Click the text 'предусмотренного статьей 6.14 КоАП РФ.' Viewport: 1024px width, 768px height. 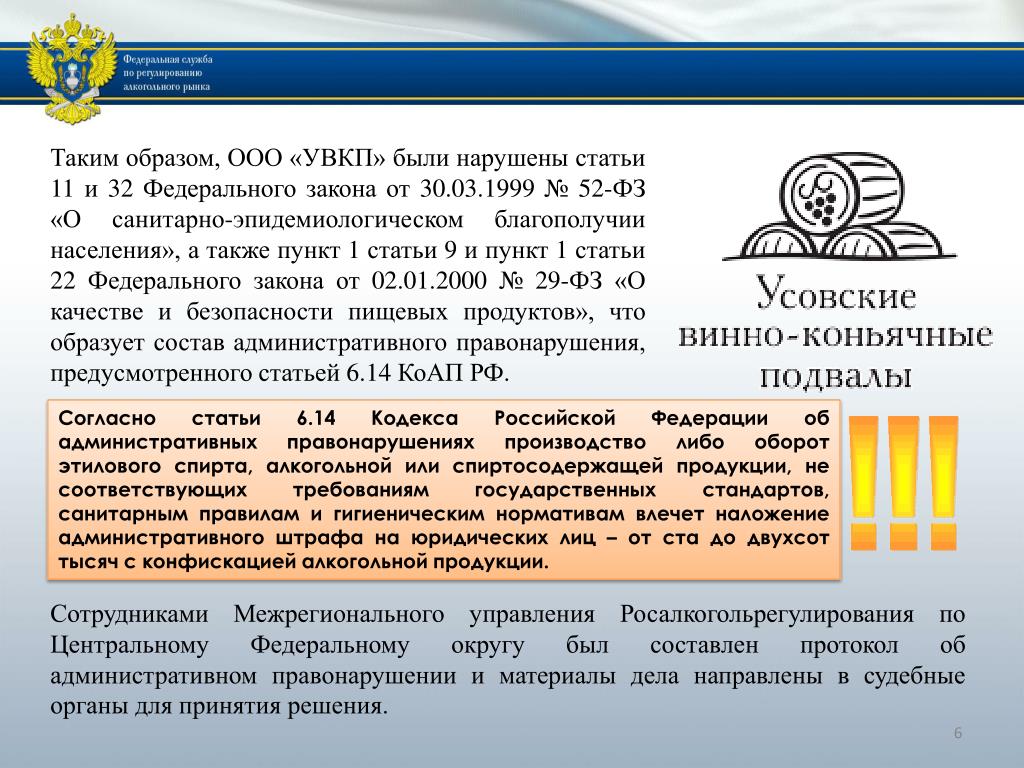coord(280,373)
